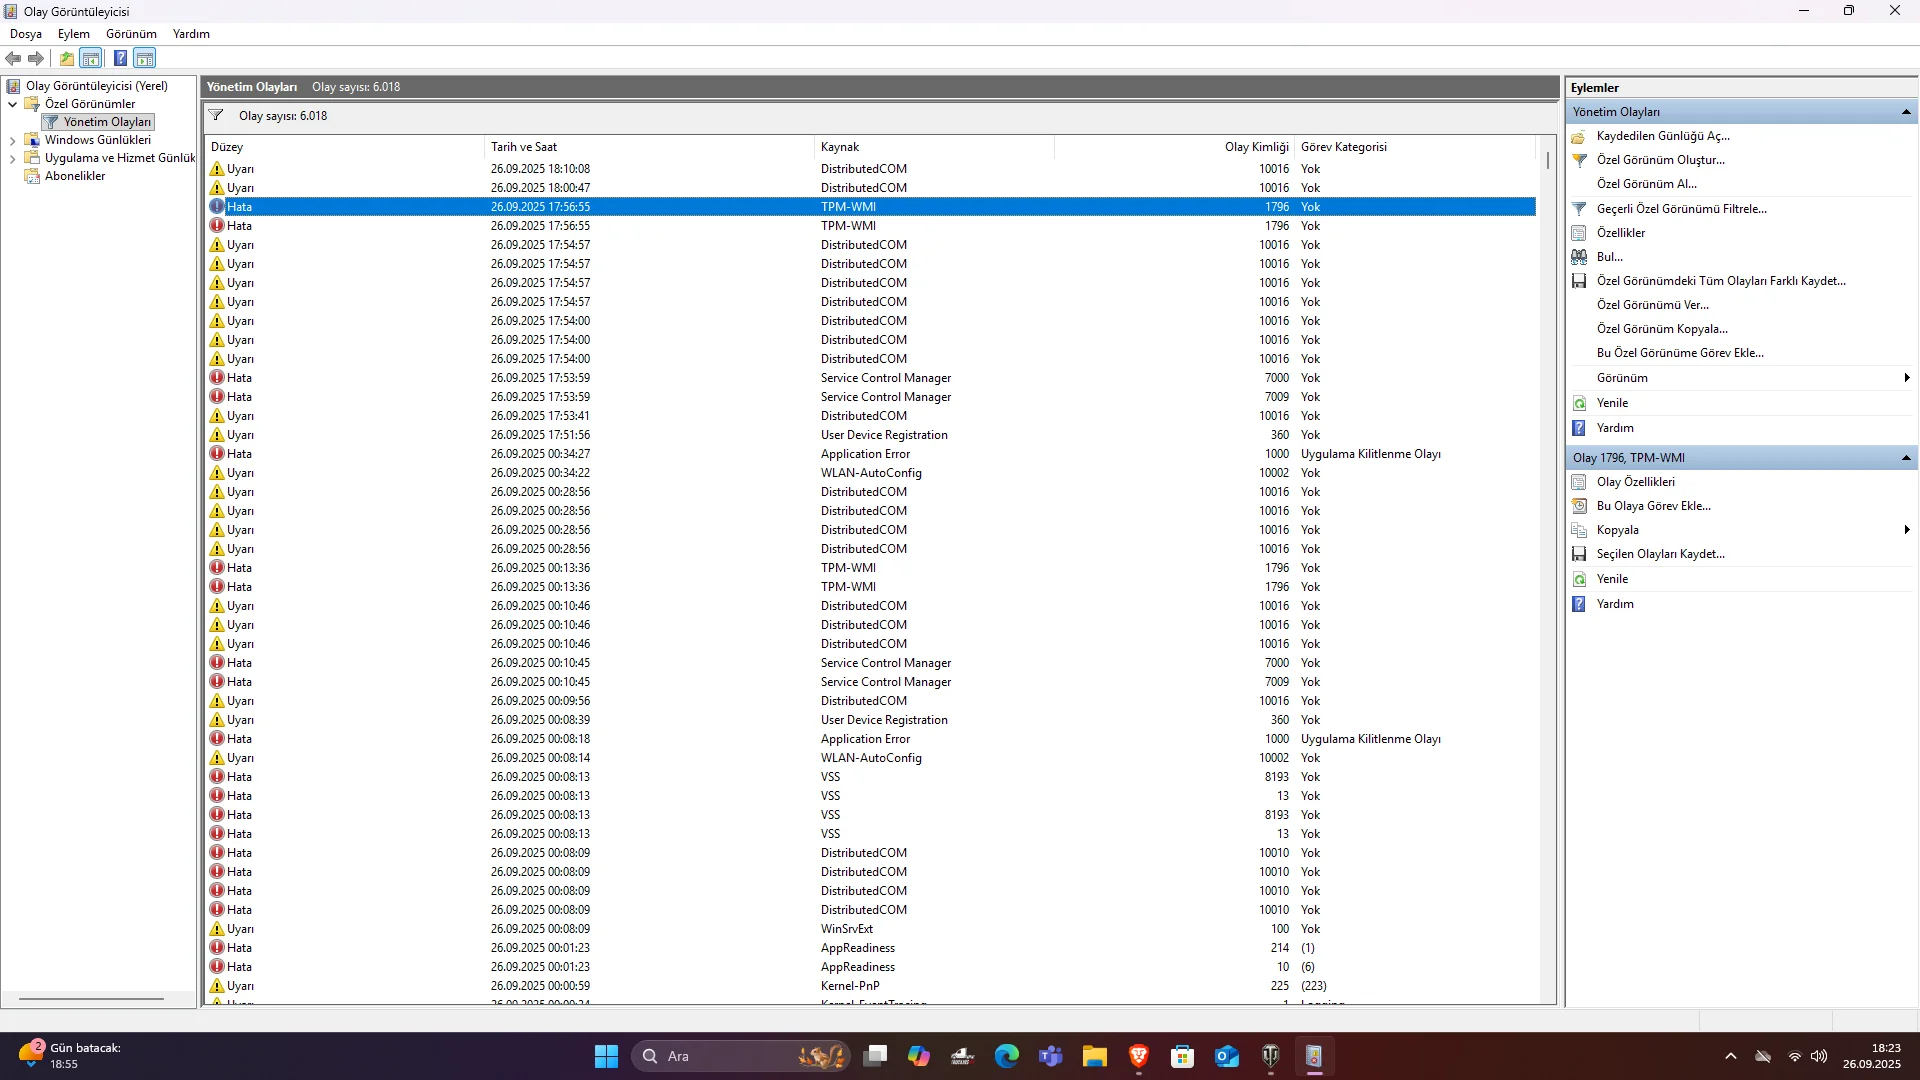Click the Back arrow toolbar icon
This screenshot has height=1080, width=1920.
tap(13, 58)
